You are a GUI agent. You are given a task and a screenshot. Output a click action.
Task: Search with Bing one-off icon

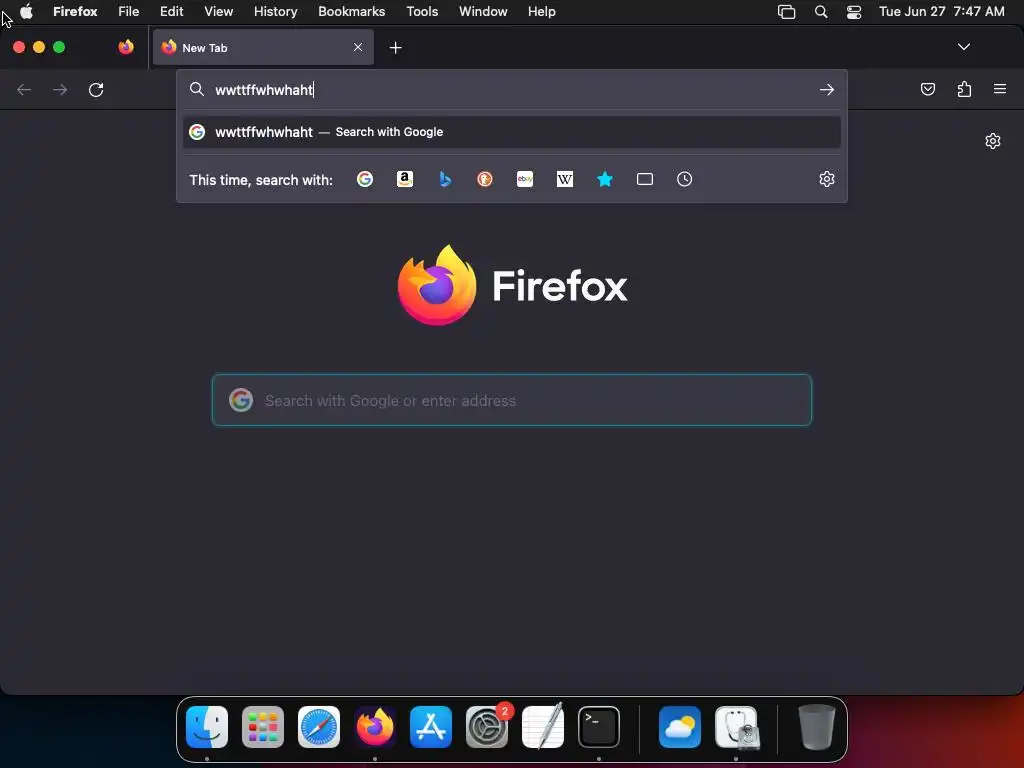(445, 179)
